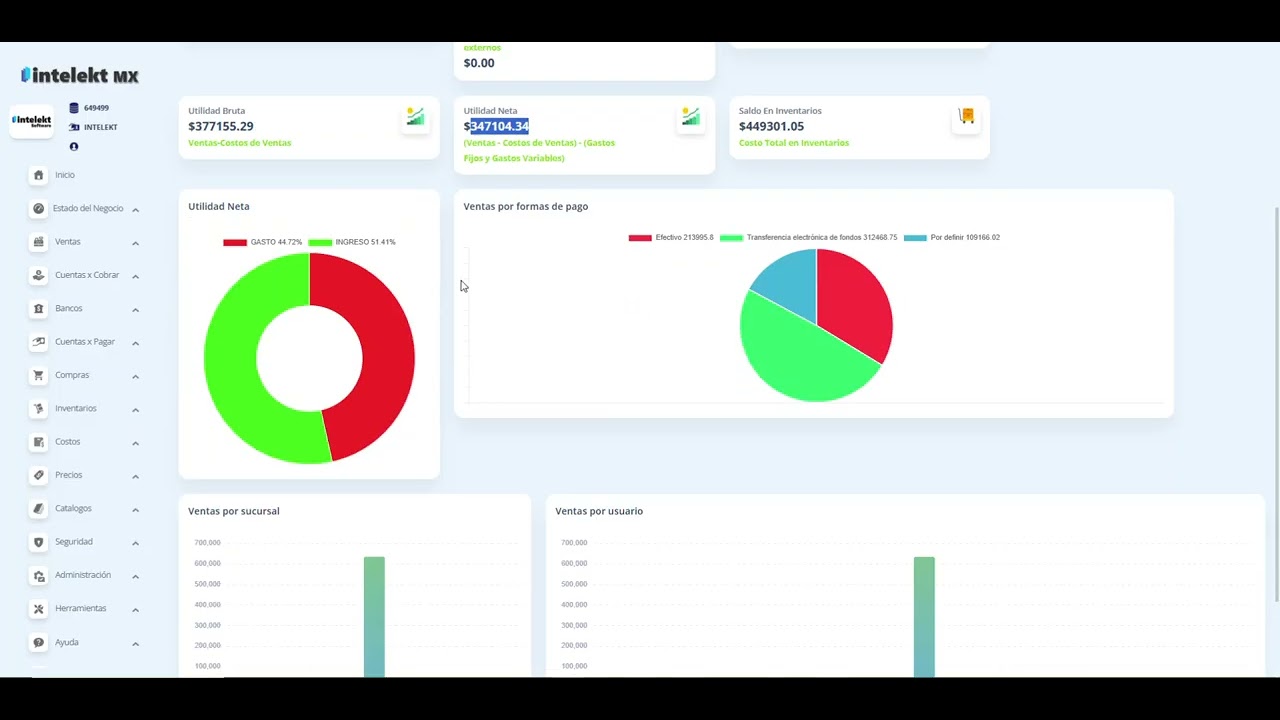Screen dimensions: 1280x720
Task: Expand the Estado del Negocio submenu chevron
Action: coord(135,210)
